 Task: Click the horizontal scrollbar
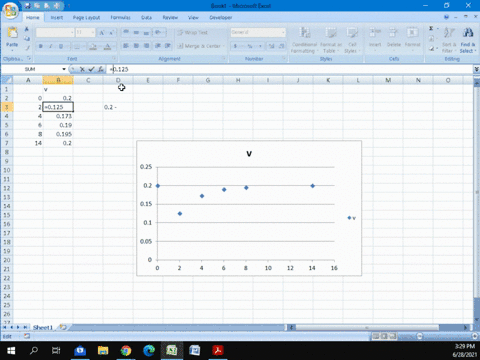(378, 327)
